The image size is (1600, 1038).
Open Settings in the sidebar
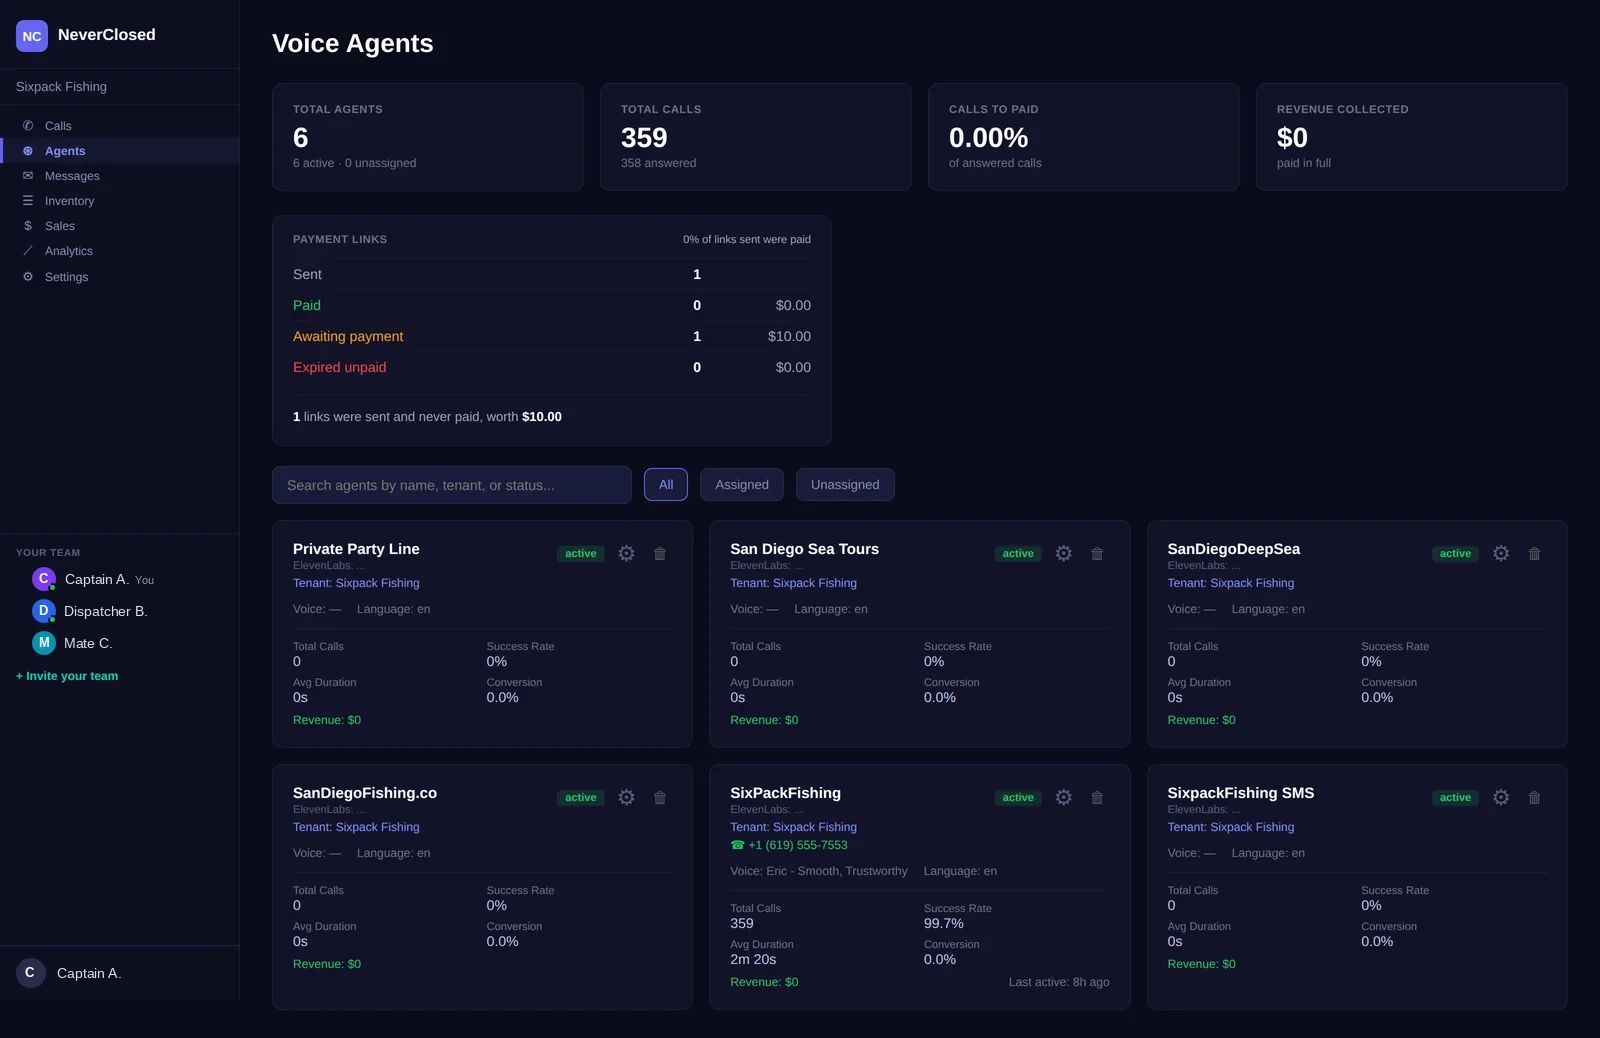120,277
